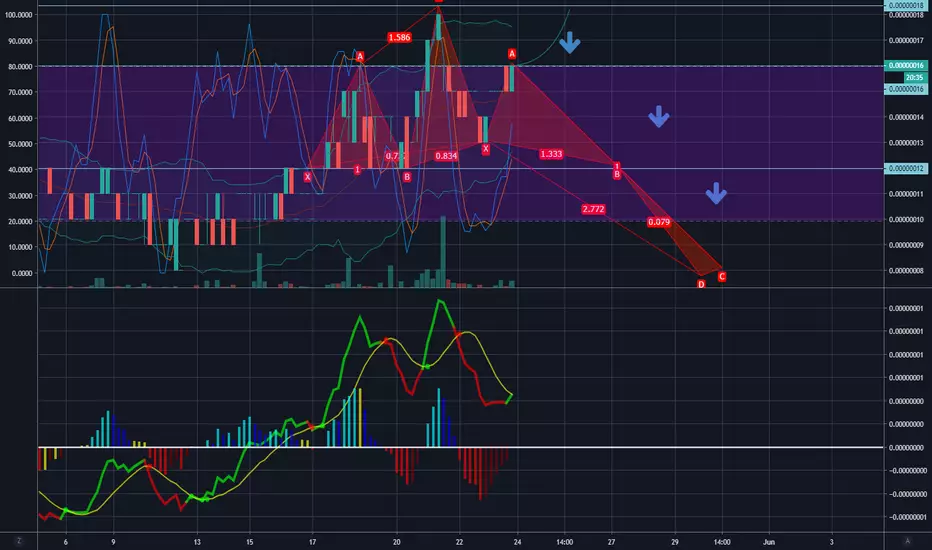Toggle the auto-scale 'A' button
Screen dimensions: 932x550
pos(907,541)
